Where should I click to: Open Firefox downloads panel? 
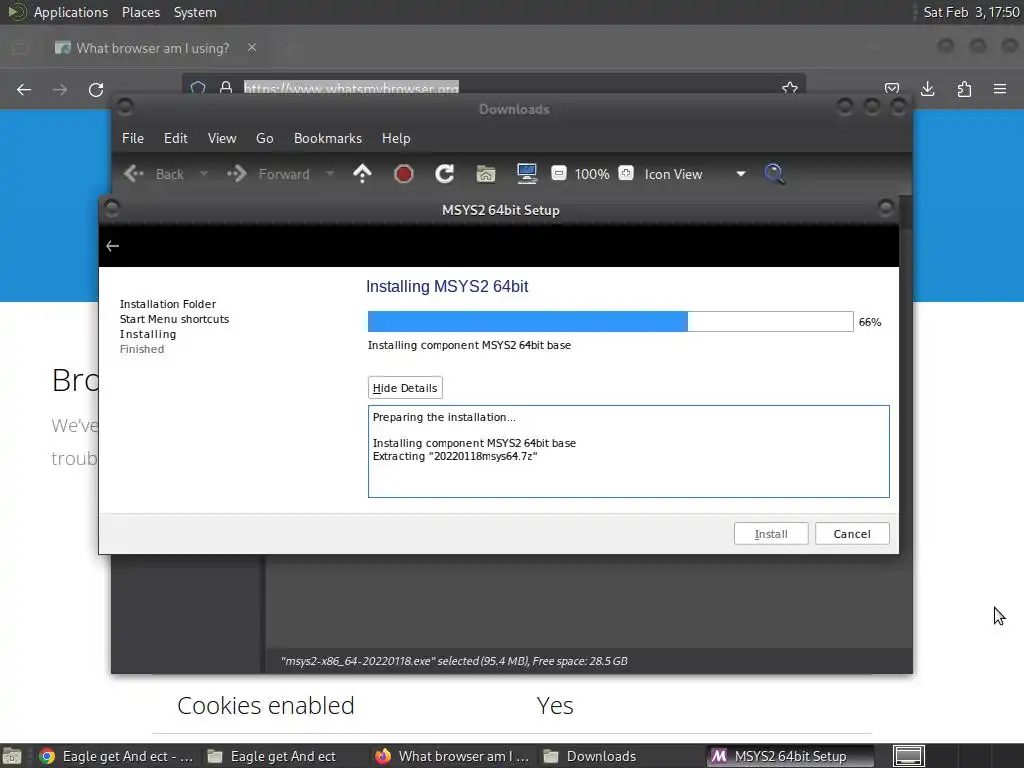[928, 89]
